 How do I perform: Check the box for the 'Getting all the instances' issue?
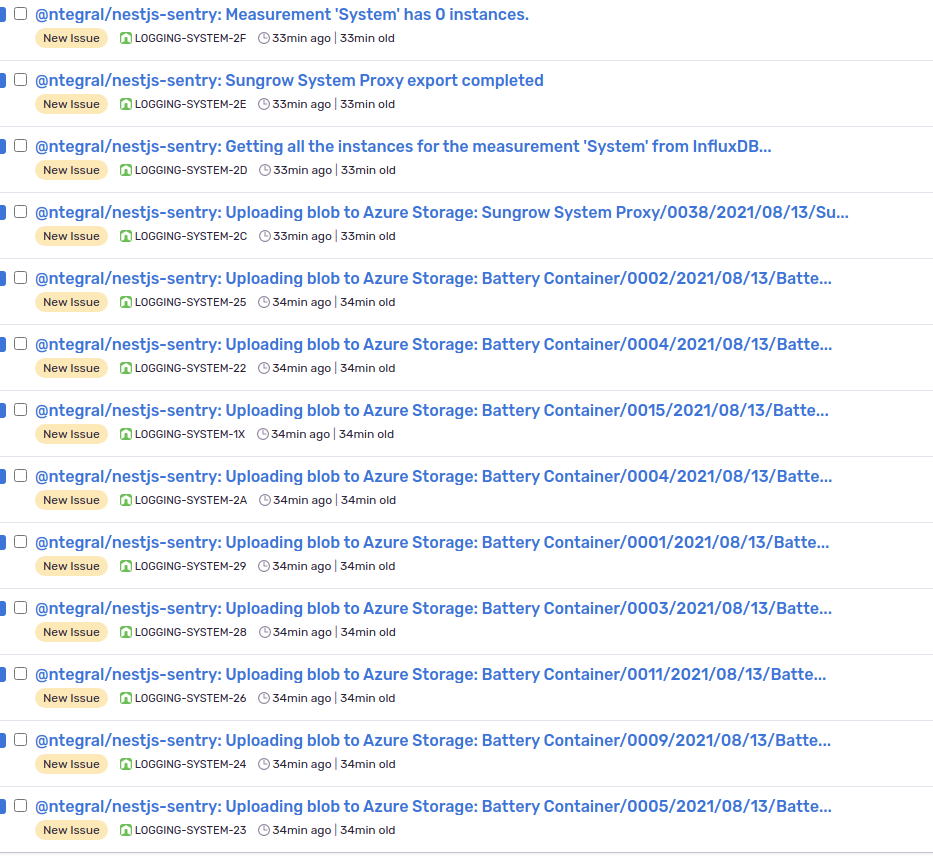(21, 146)
